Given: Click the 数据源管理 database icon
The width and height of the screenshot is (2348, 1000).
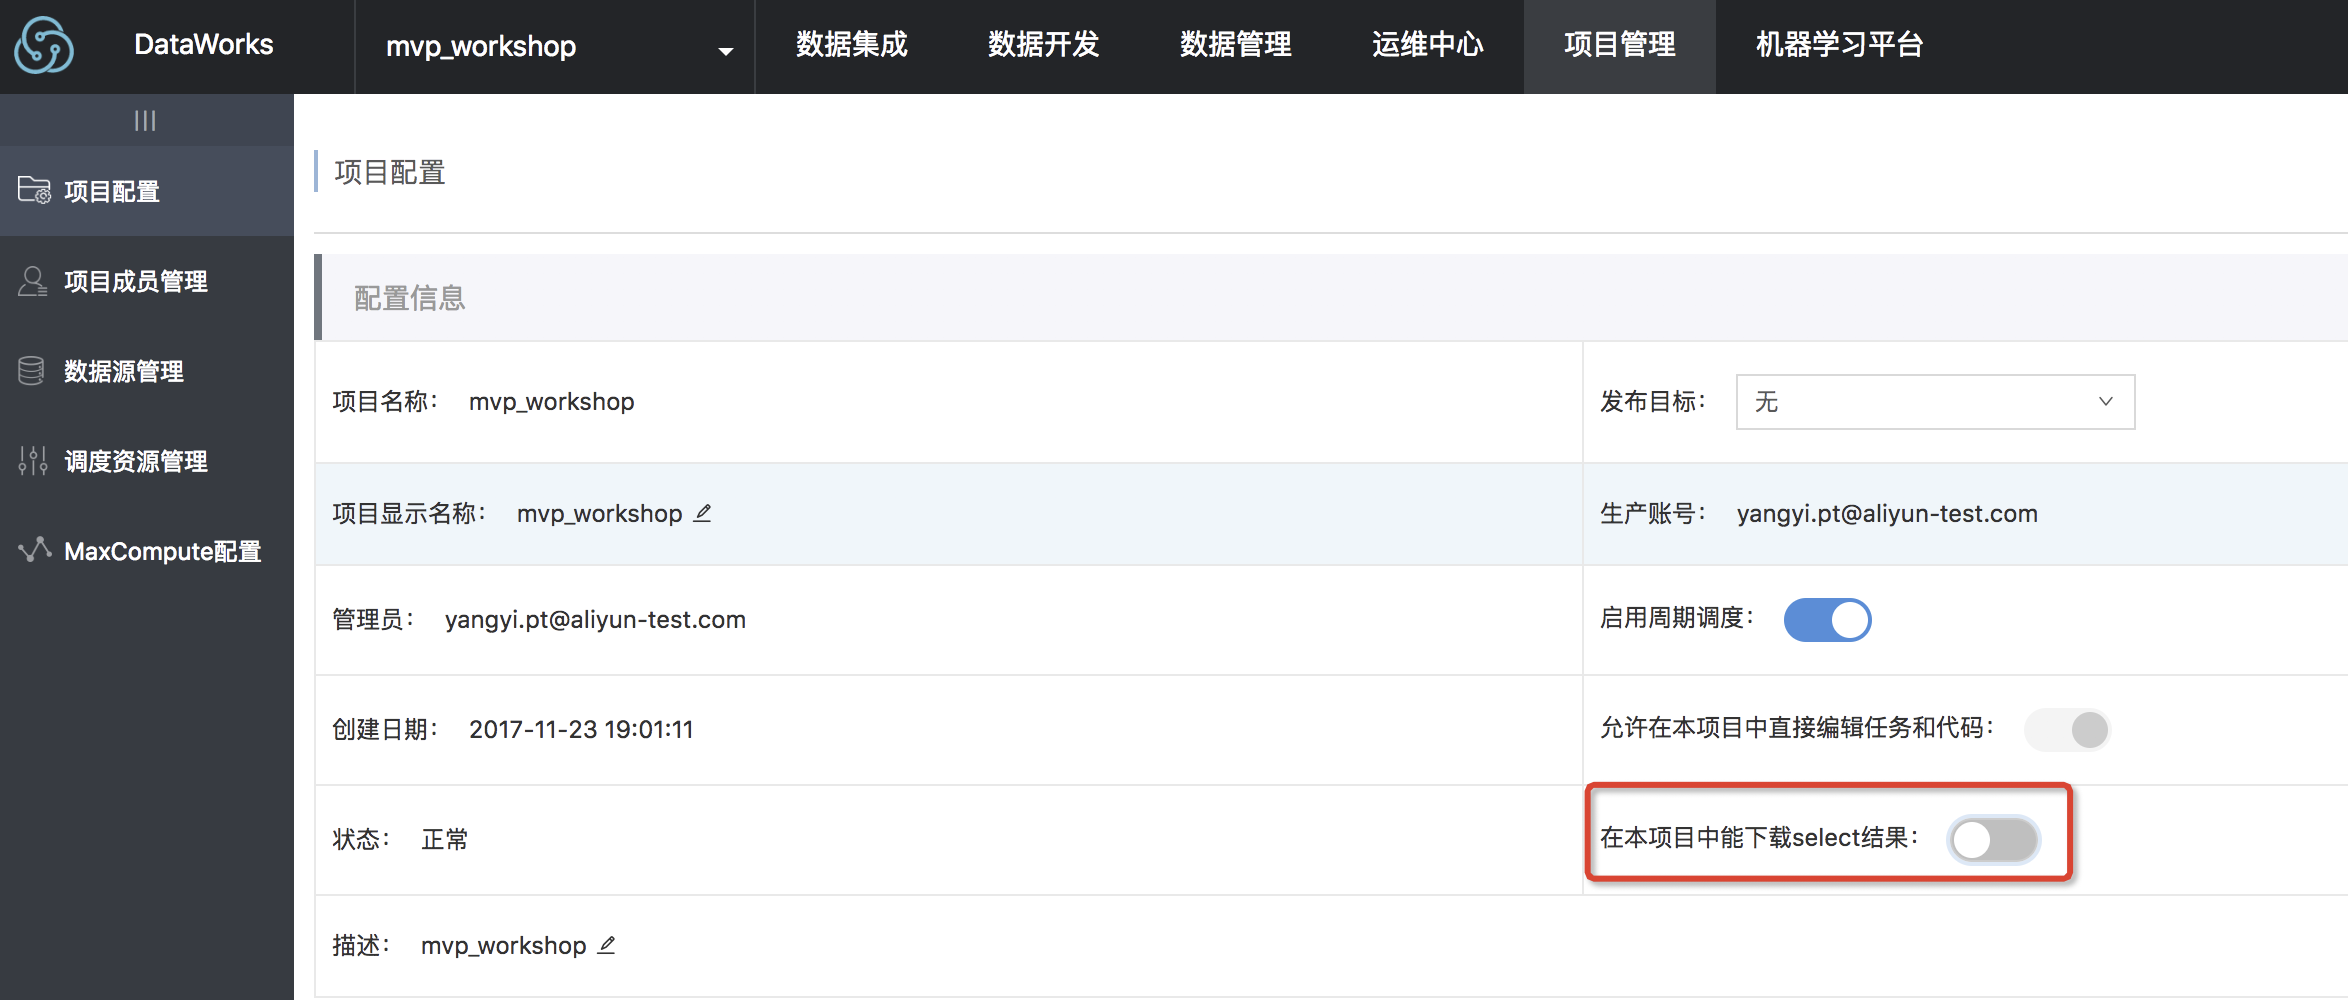Looking at the screenshot, I should [x=31, y=371].
